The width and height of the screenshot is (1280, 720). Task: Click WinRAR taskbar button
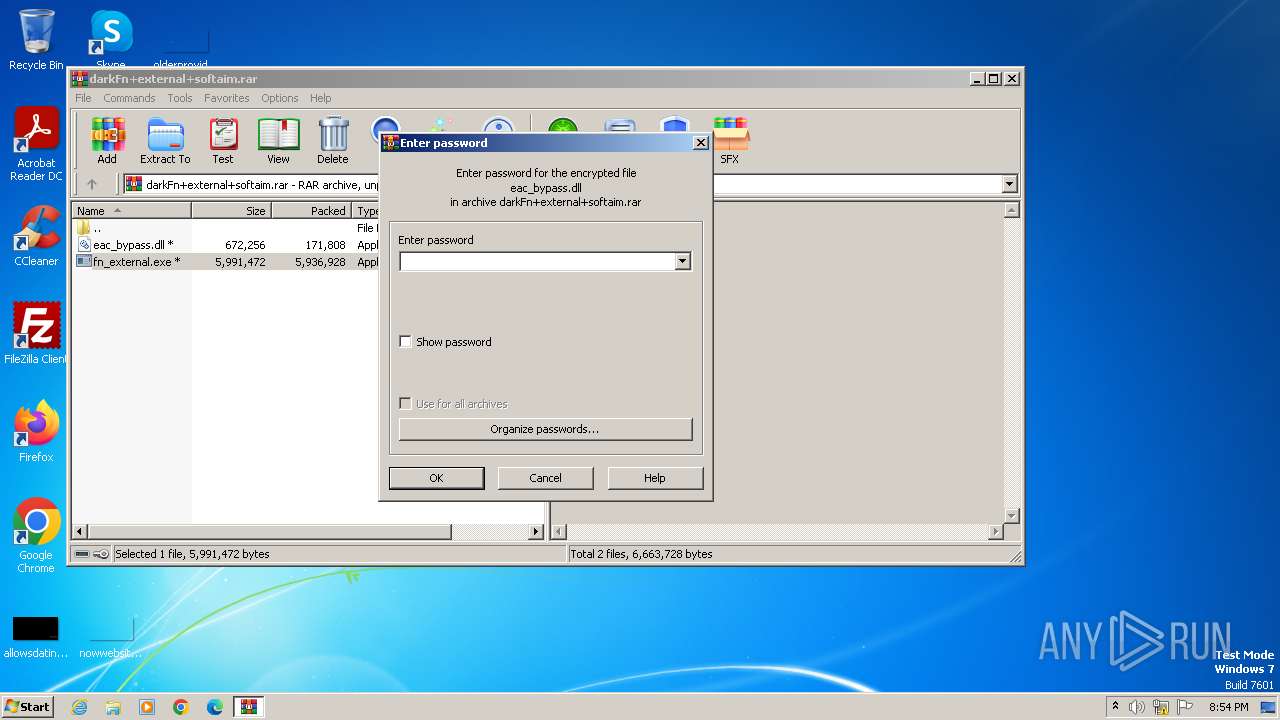point(249,707)
